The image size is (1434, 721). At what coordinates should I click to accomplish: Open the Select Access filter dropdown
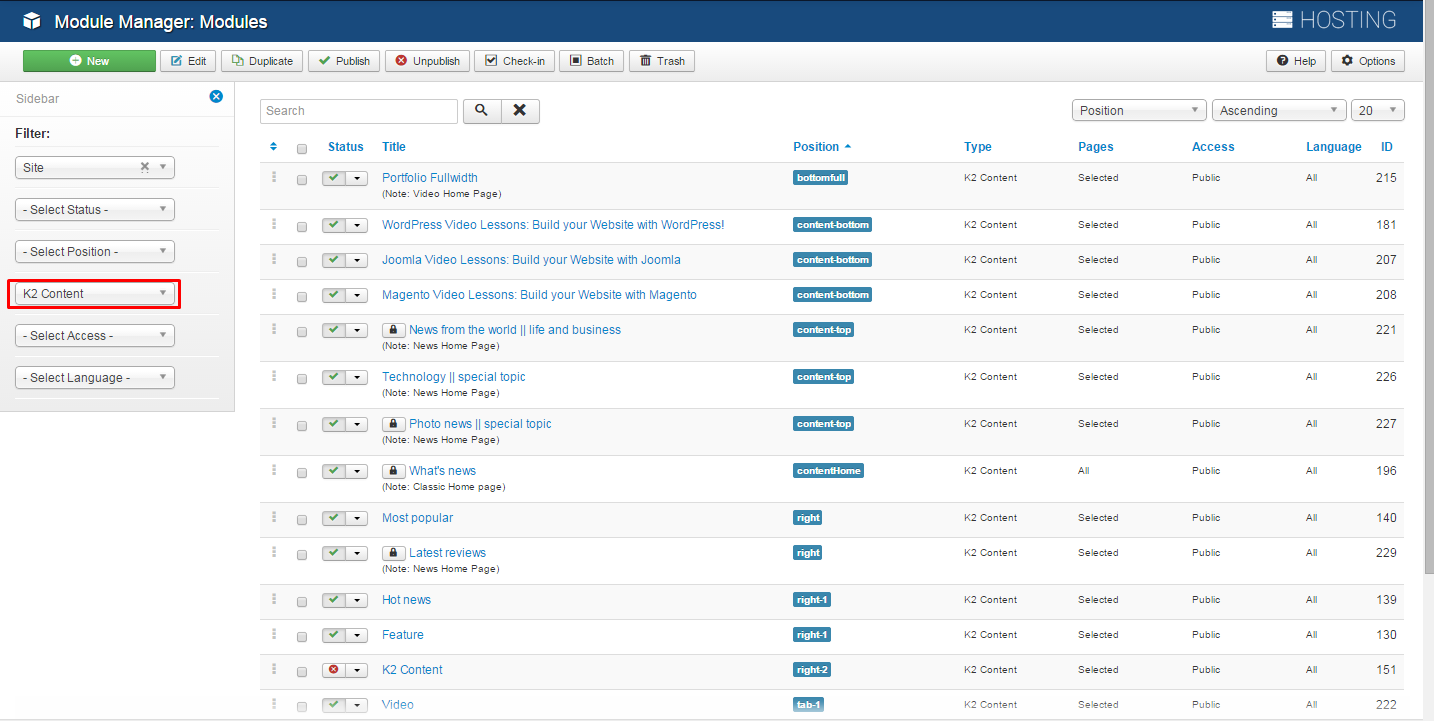coord(95,336)
